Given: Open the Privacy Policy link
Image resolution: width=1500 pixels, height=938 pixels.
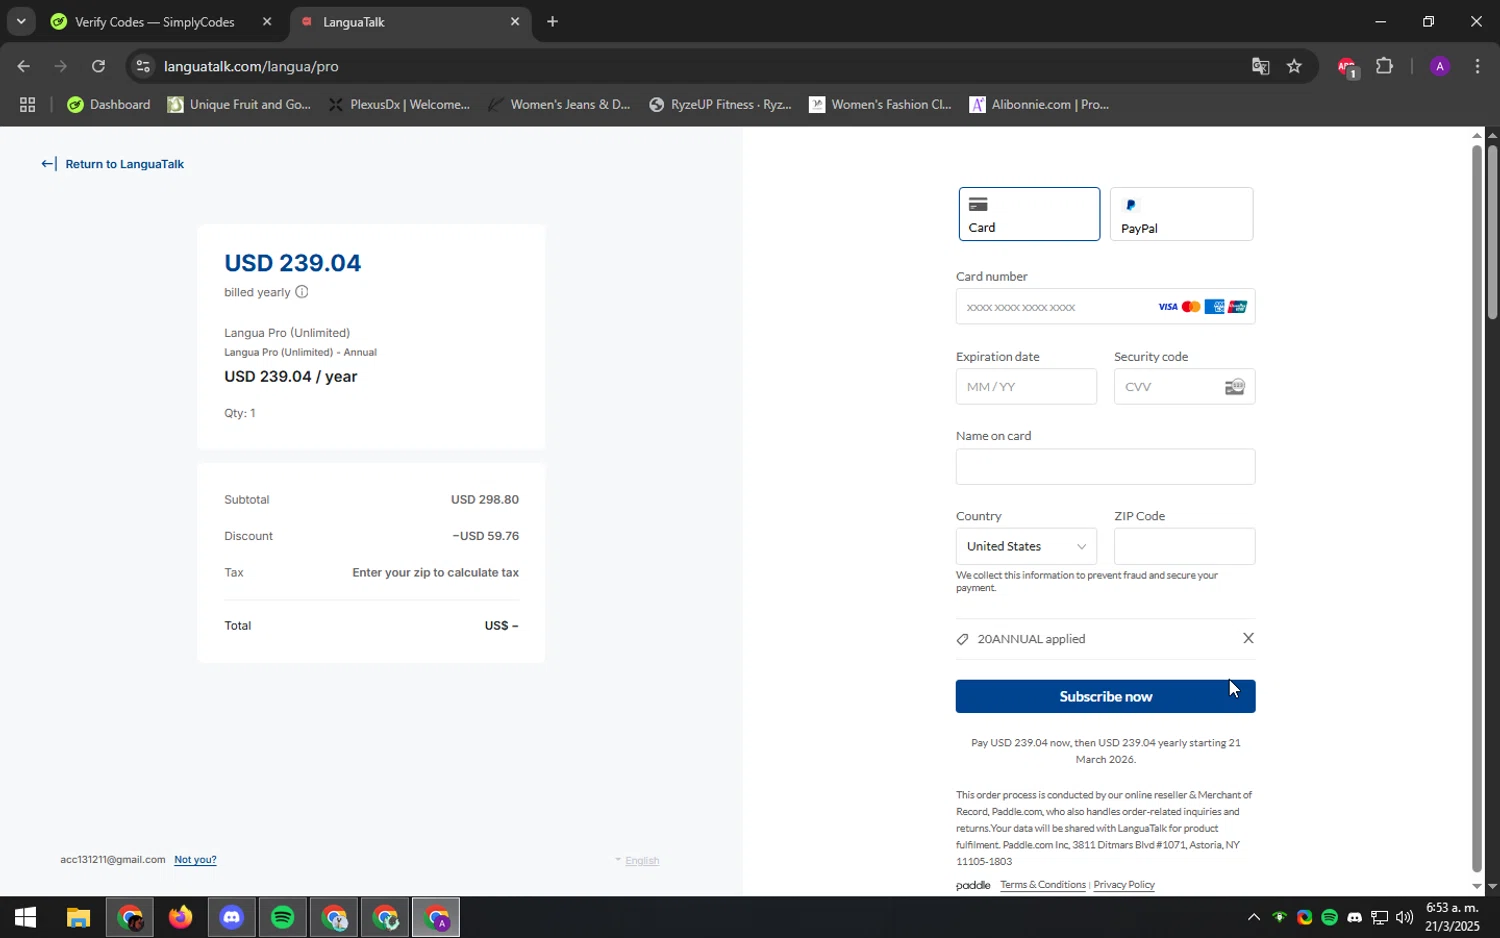Looking at the screenshot, I should point(1124,885).
